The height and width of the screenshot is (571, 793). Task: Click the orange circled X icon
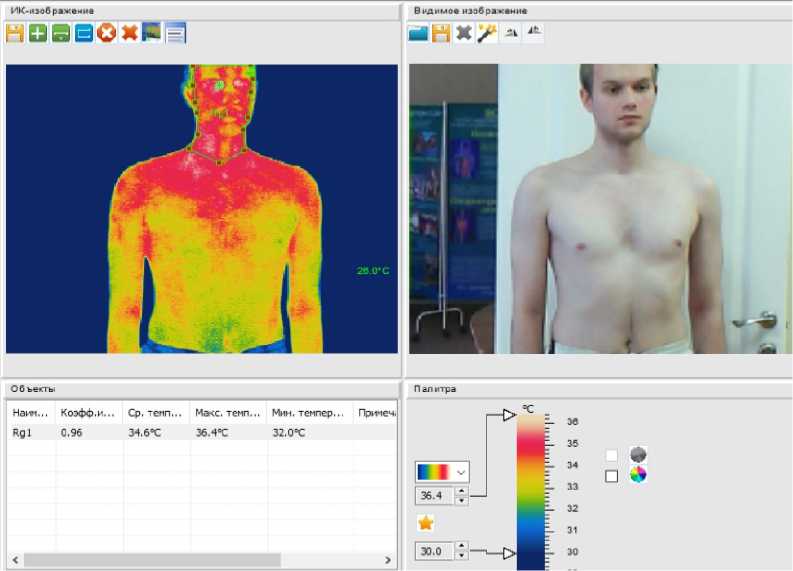click(106, 33)
